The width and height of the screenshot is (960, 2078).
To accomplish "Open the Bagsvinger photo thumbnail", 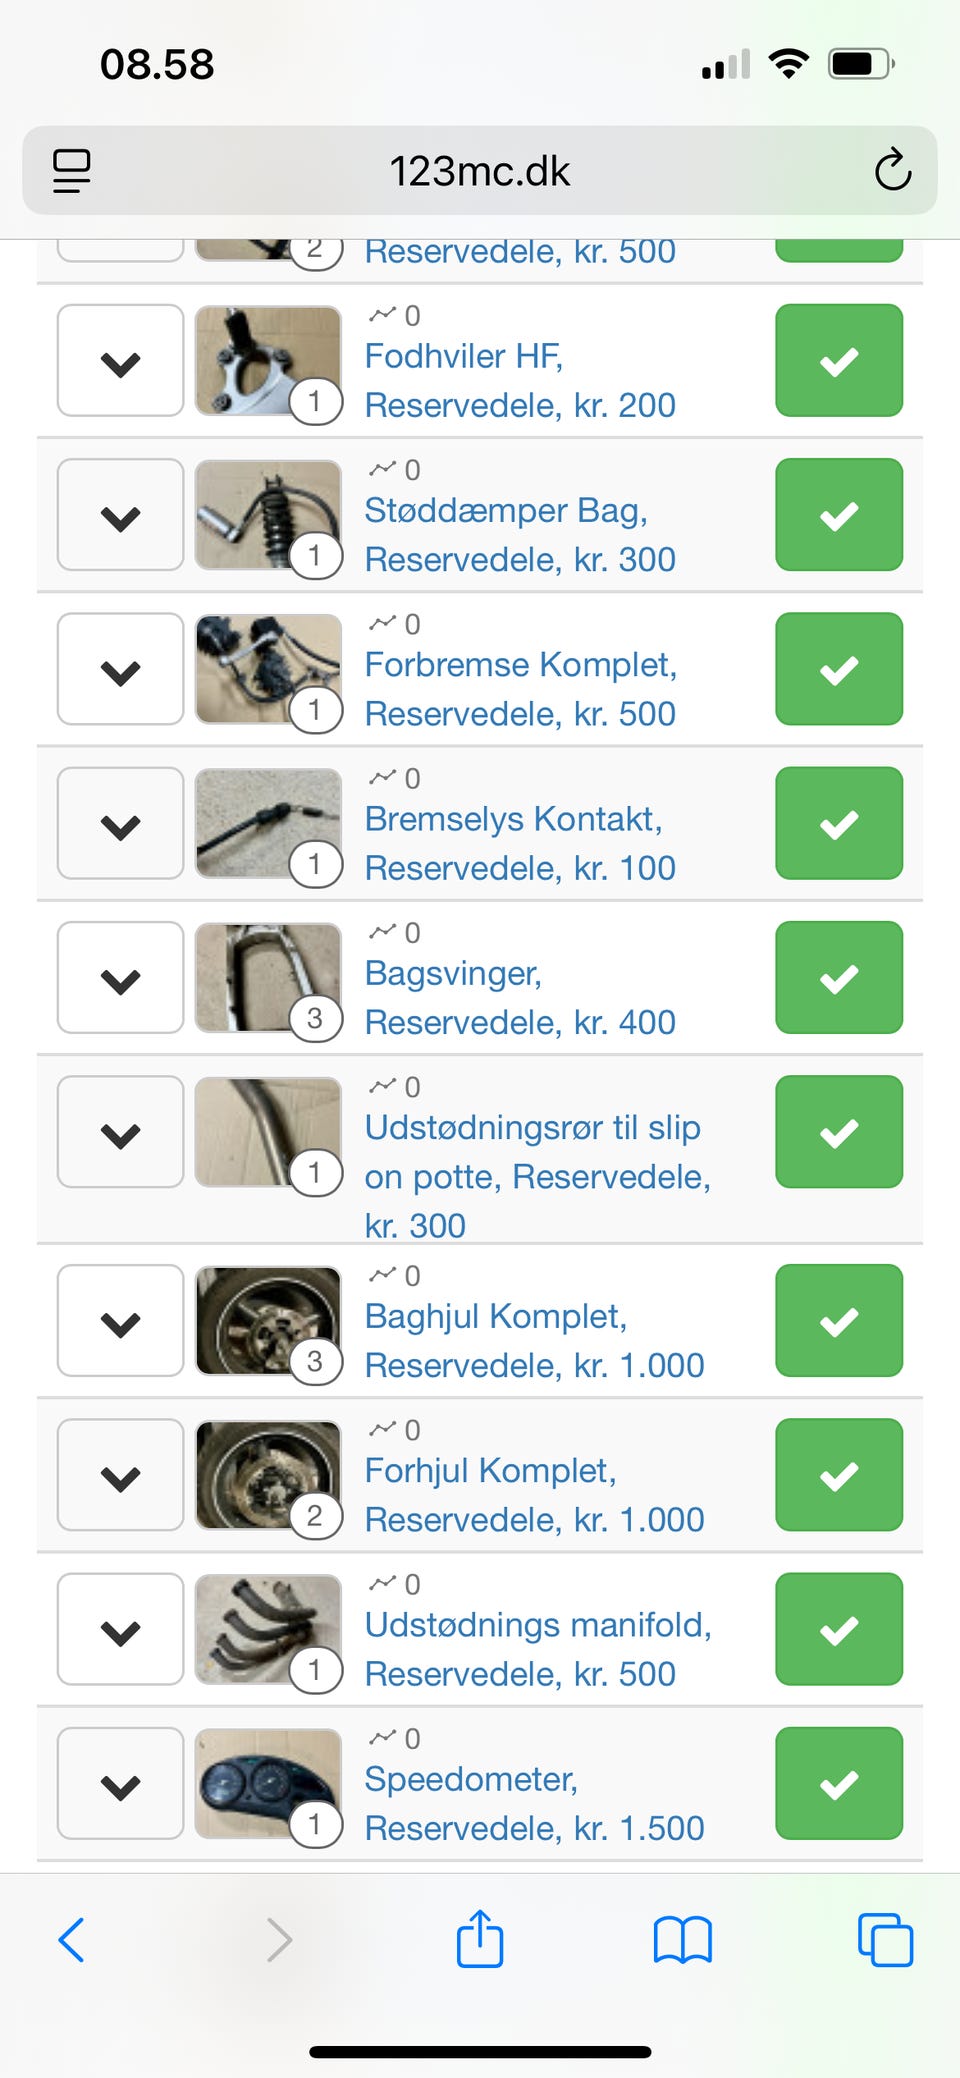I will click(x=268, y=977).
